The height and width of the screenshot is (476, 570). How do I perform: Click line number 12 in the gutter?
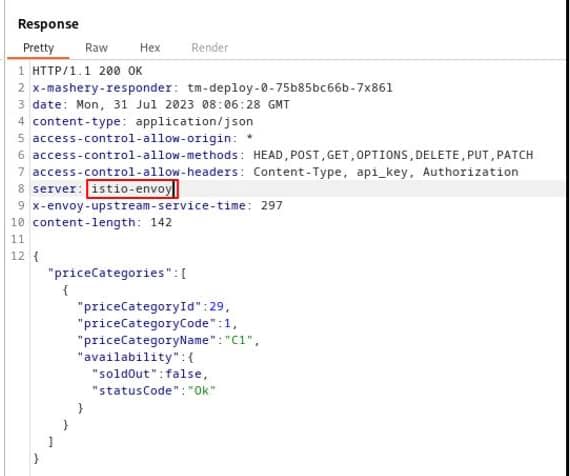click(x=17, y=256)
